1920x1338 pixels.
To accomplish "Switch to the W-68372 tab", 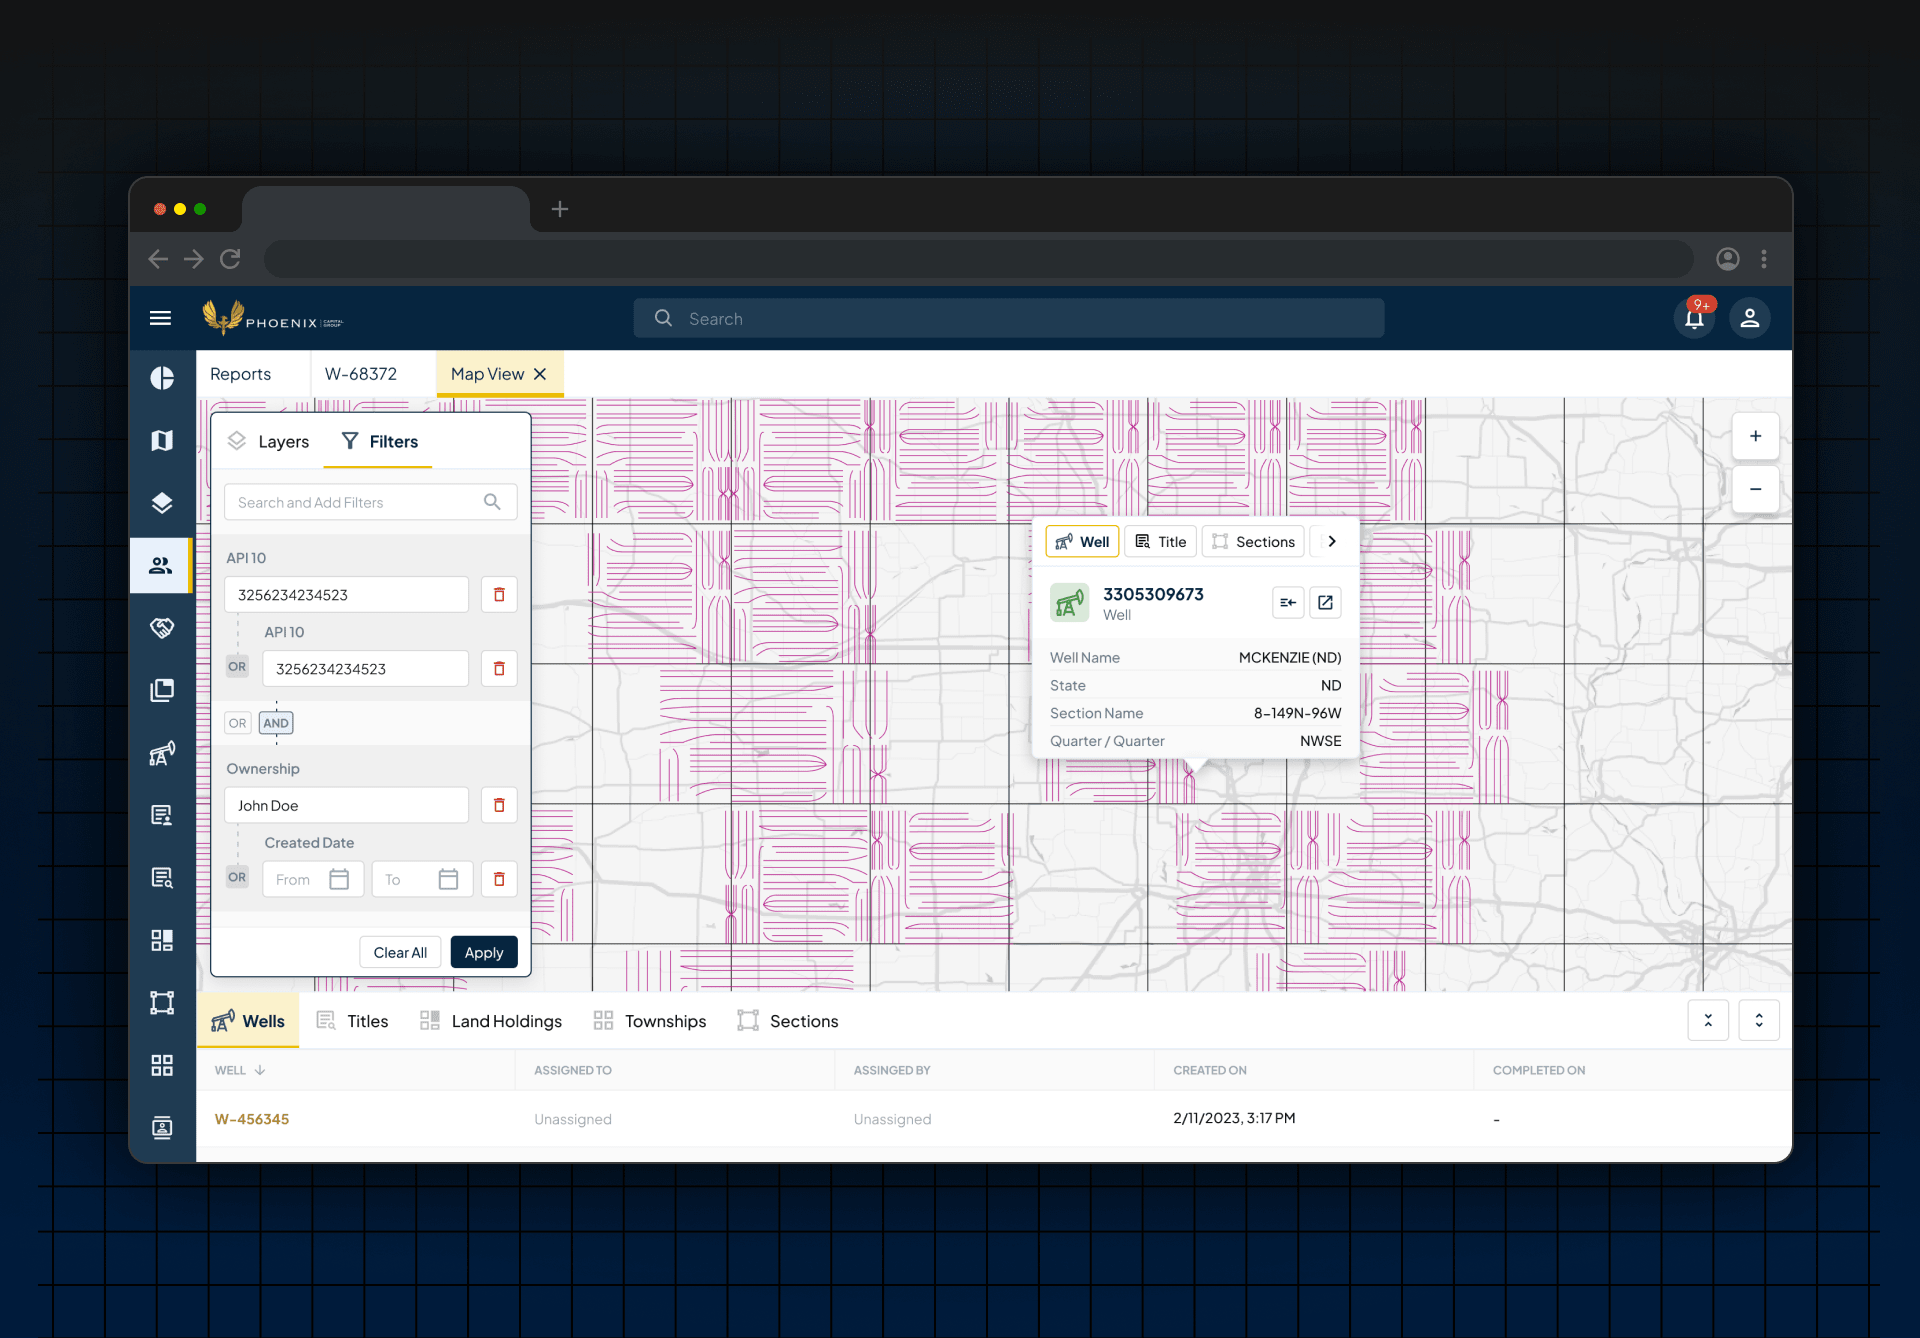I will pos(361,374).
